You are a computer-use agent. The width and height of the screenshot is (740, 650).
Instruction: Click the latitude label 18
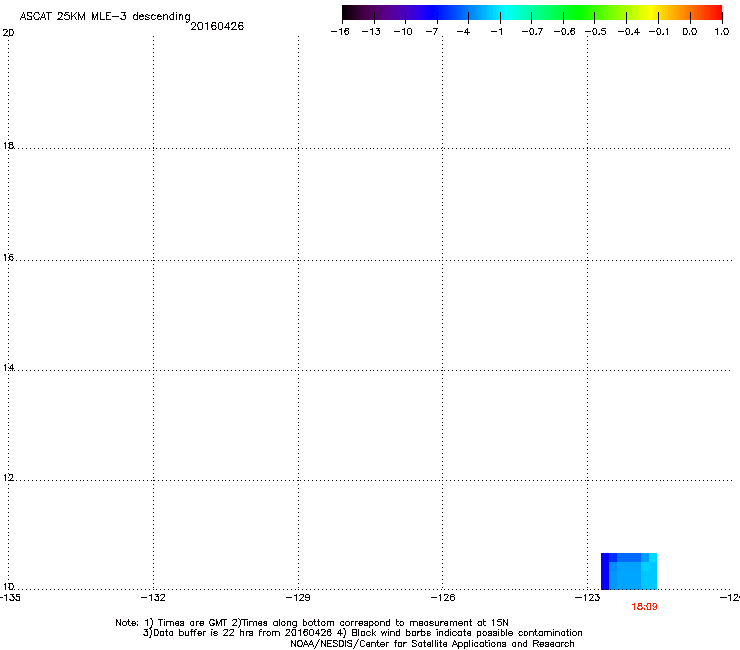tap(8, 145)
